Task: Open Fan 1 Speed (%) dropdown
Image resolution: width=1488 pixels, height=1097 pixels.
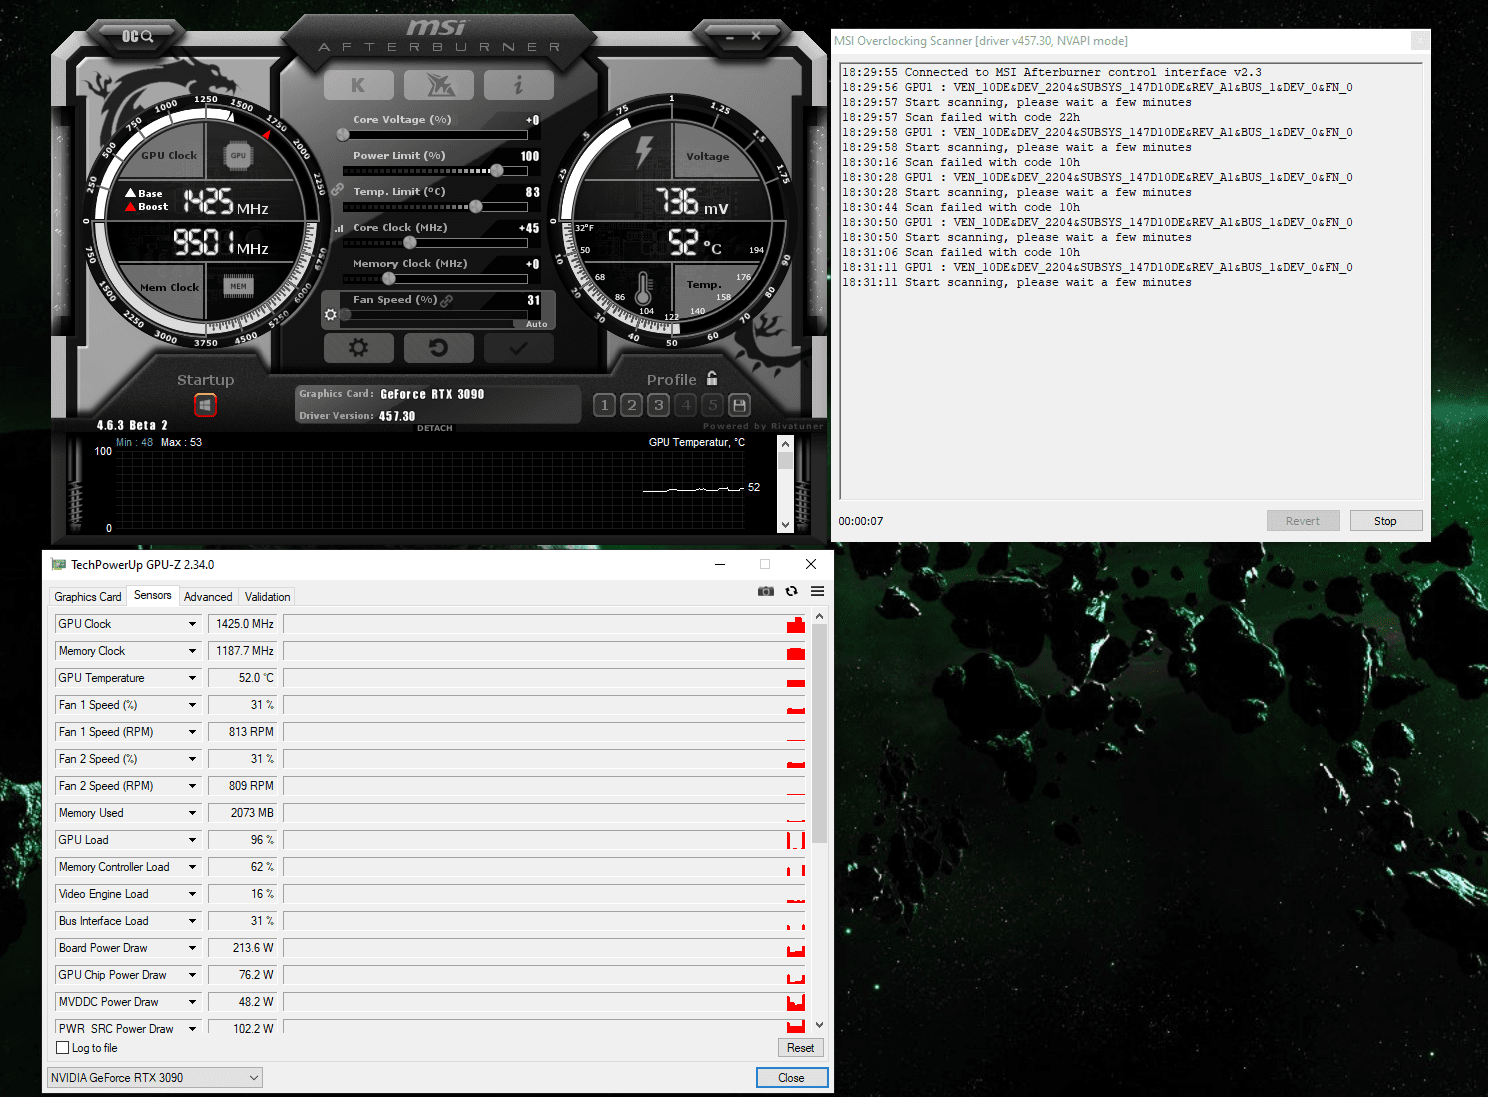Action: click(193, 705)
